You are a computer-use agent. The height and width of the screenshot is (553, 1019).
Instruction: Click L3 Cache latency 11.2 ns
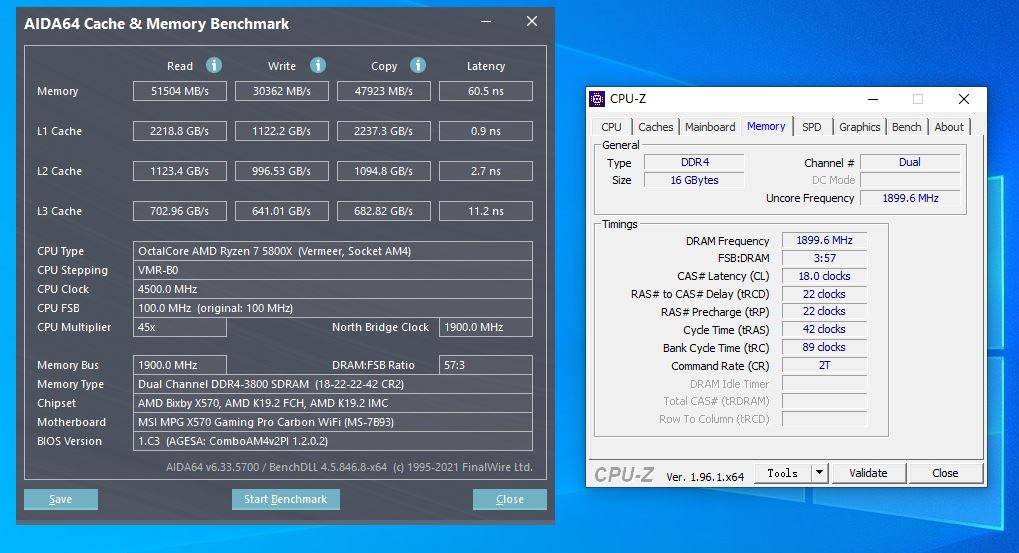point(485,211)
